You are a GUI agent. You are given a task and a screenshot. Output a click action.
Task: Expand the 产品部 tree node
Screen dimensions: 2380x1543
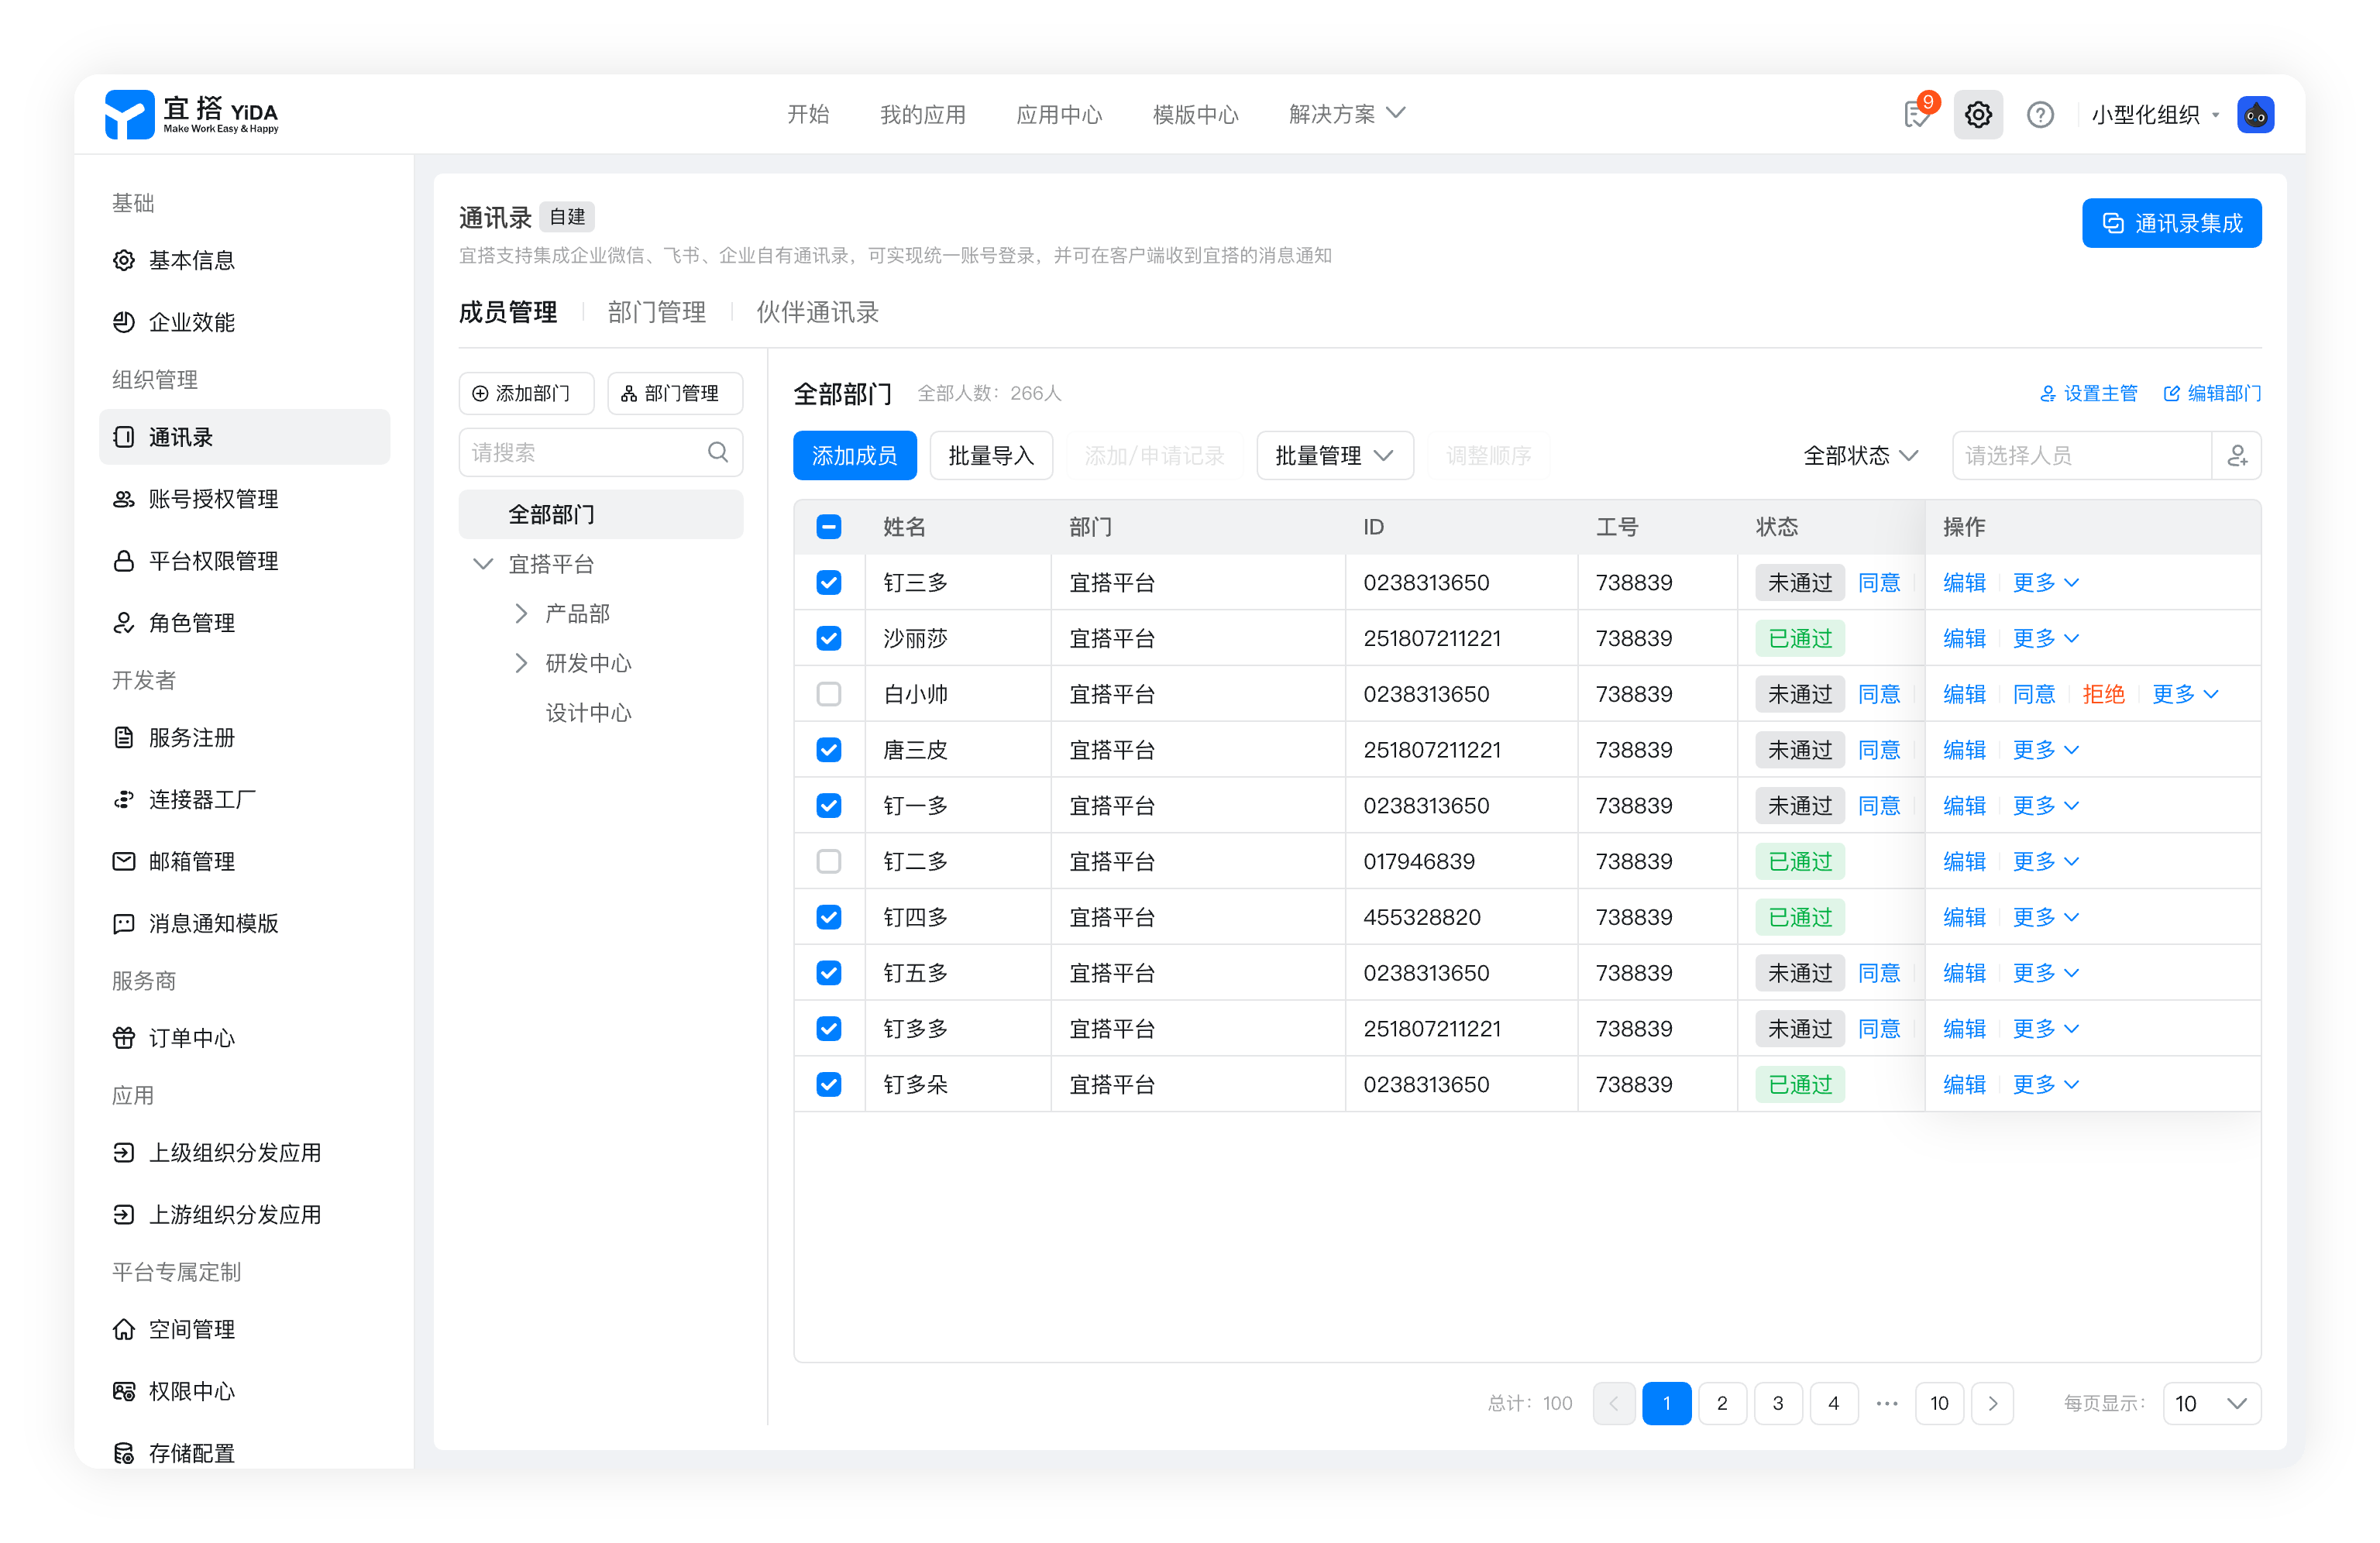pyautogui.click(x=521, y=613)
